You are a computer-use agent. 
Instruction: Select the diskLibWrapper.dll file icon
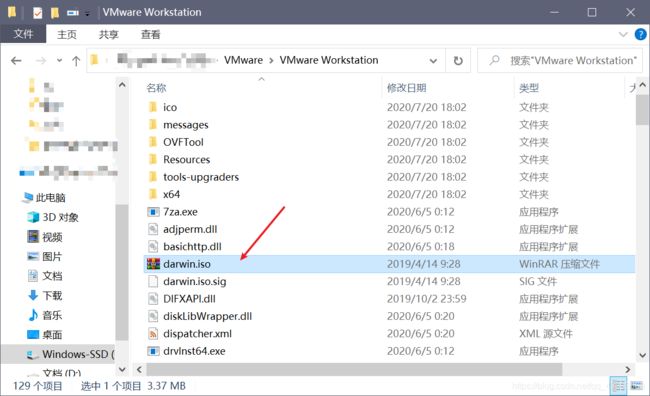(x=153, y=316)
